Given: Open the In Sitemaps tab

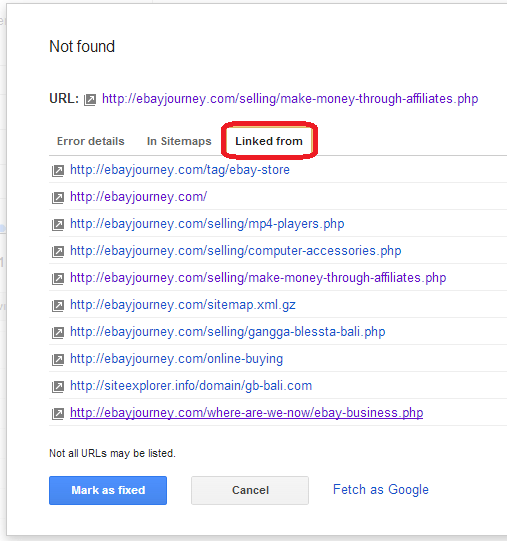Looking at the screenshot, I should coord(179,141).
